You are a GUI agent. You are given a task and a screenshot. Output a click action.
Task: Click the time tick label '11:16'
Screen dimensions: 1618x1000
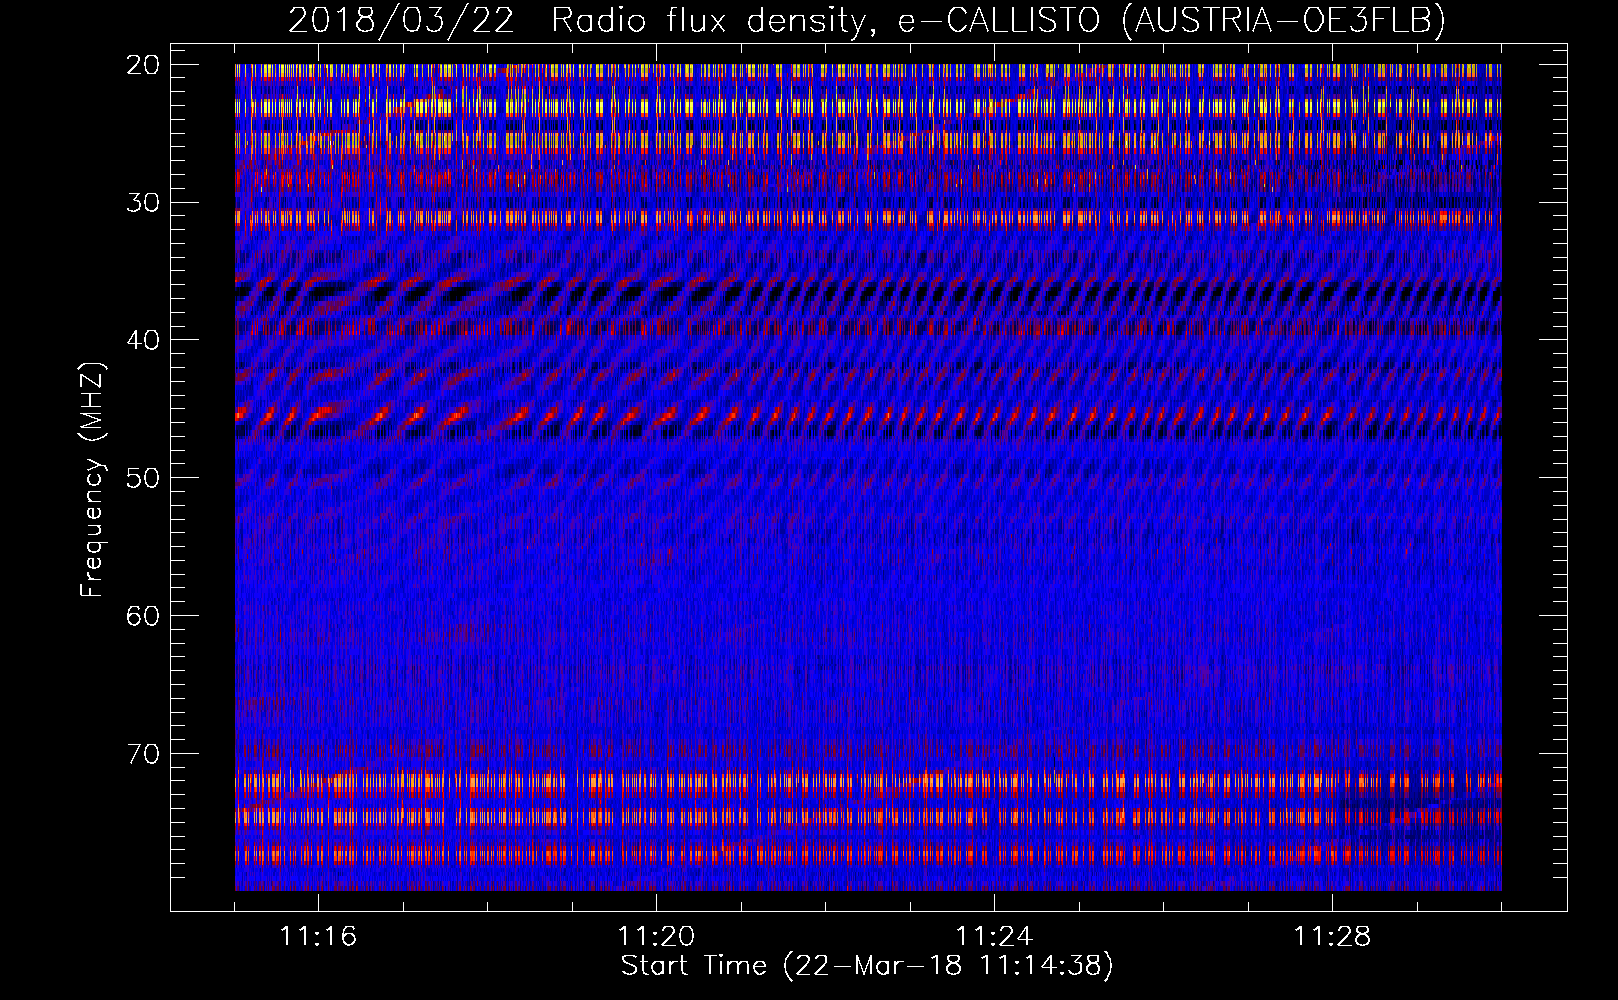click(x=318, y=937)
